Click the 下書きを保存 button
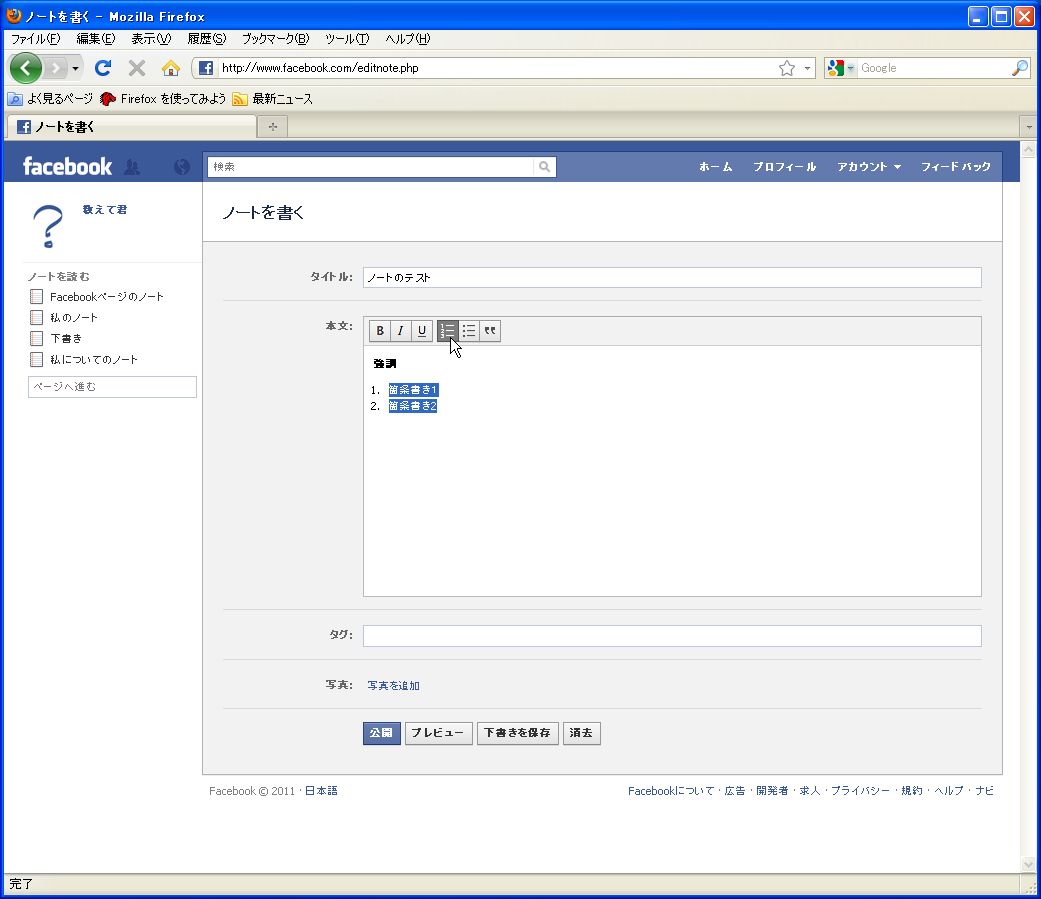1041x899 pixels. [517, 733]
